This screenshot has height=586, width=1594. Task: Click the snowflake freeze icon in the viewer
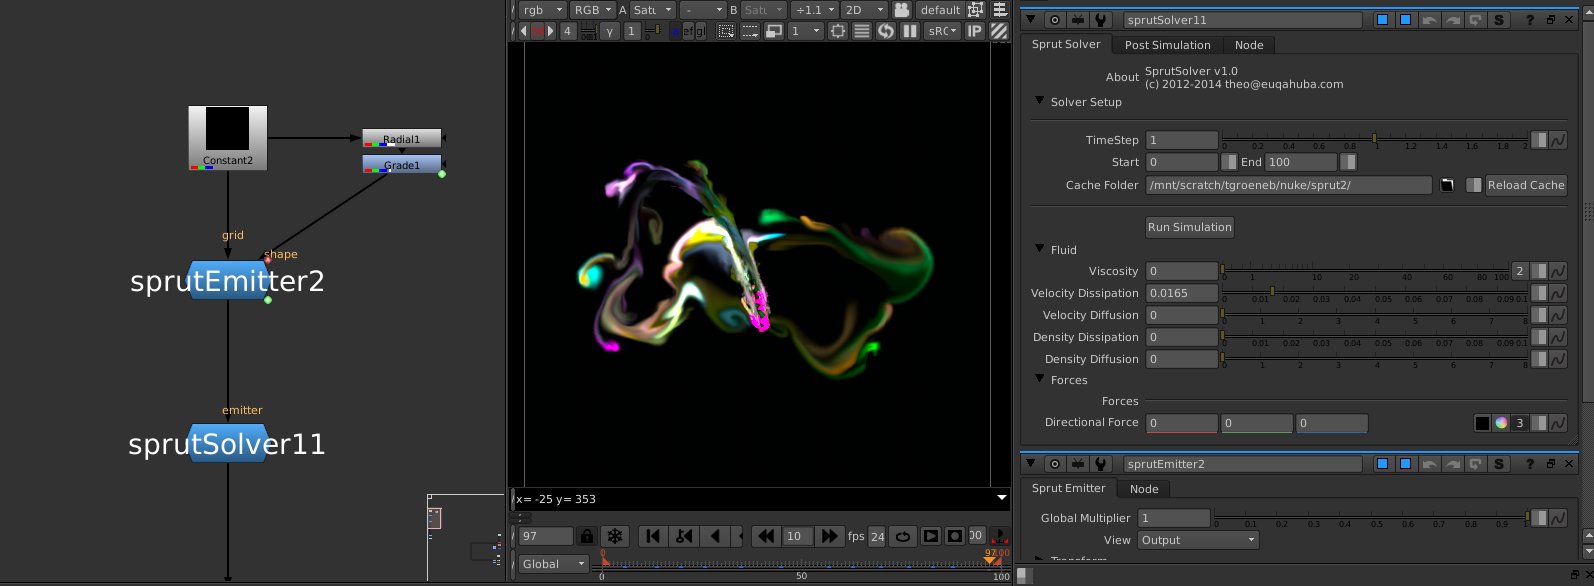pos(615,537)
